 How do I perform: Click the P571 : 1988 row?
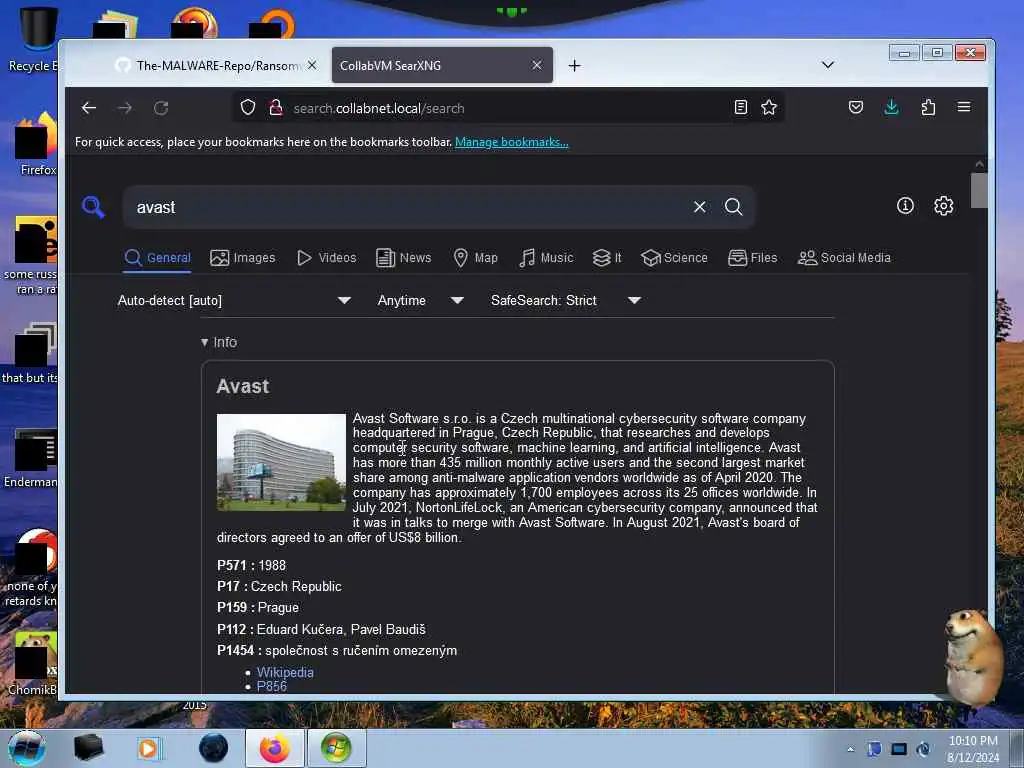click(x=251, y=566)
